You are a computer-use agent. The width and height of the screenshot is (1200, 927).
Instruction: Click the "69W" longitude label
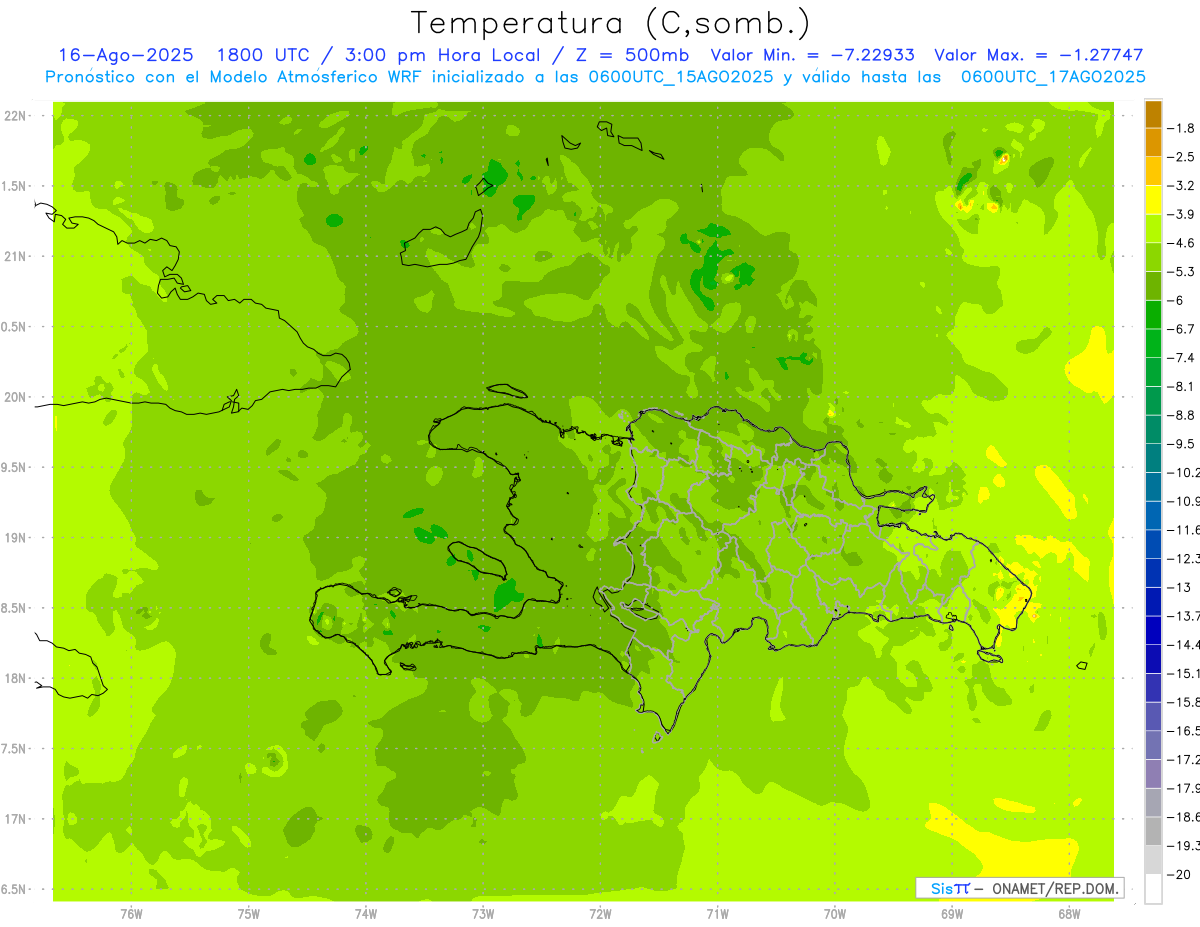click(952, 914)
